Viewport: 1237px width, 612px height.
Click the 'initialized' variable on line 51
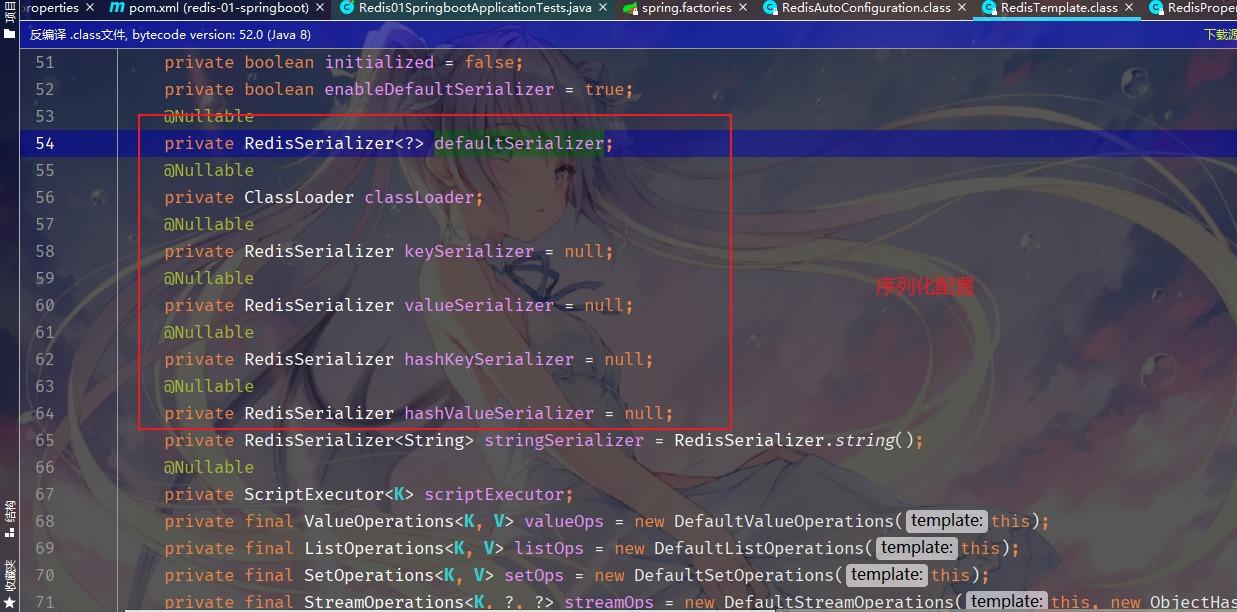pos(379,62)
